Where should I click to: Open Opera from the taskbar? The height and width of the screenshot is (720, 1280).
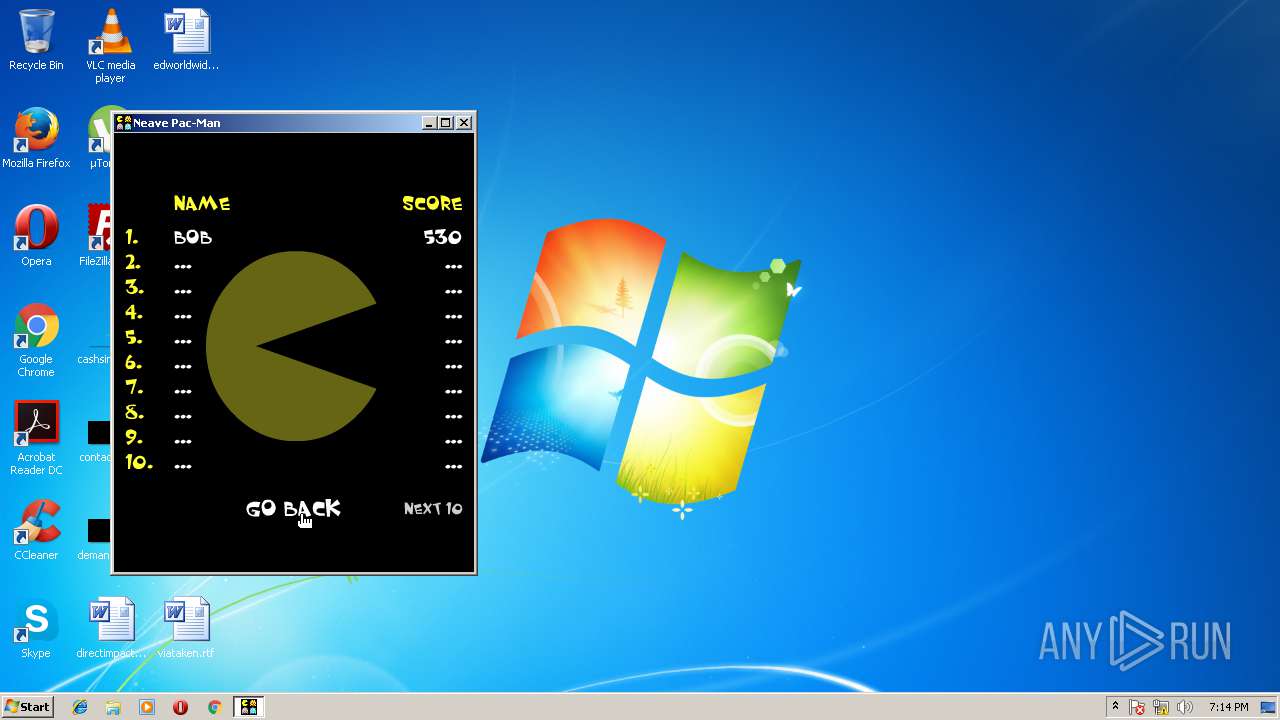click(180, 707)
